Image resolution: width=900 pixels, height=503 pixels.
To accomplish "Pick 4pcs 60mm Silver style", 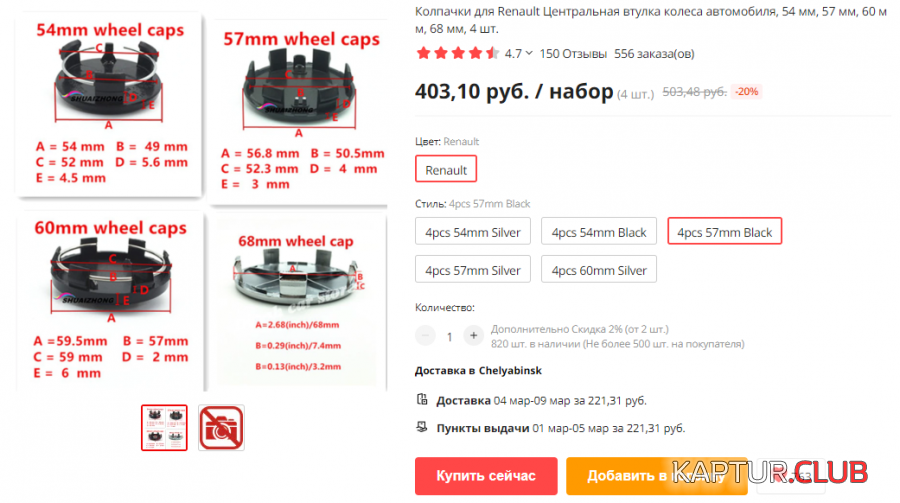I will pyautogui.click(x=599, y=269).
